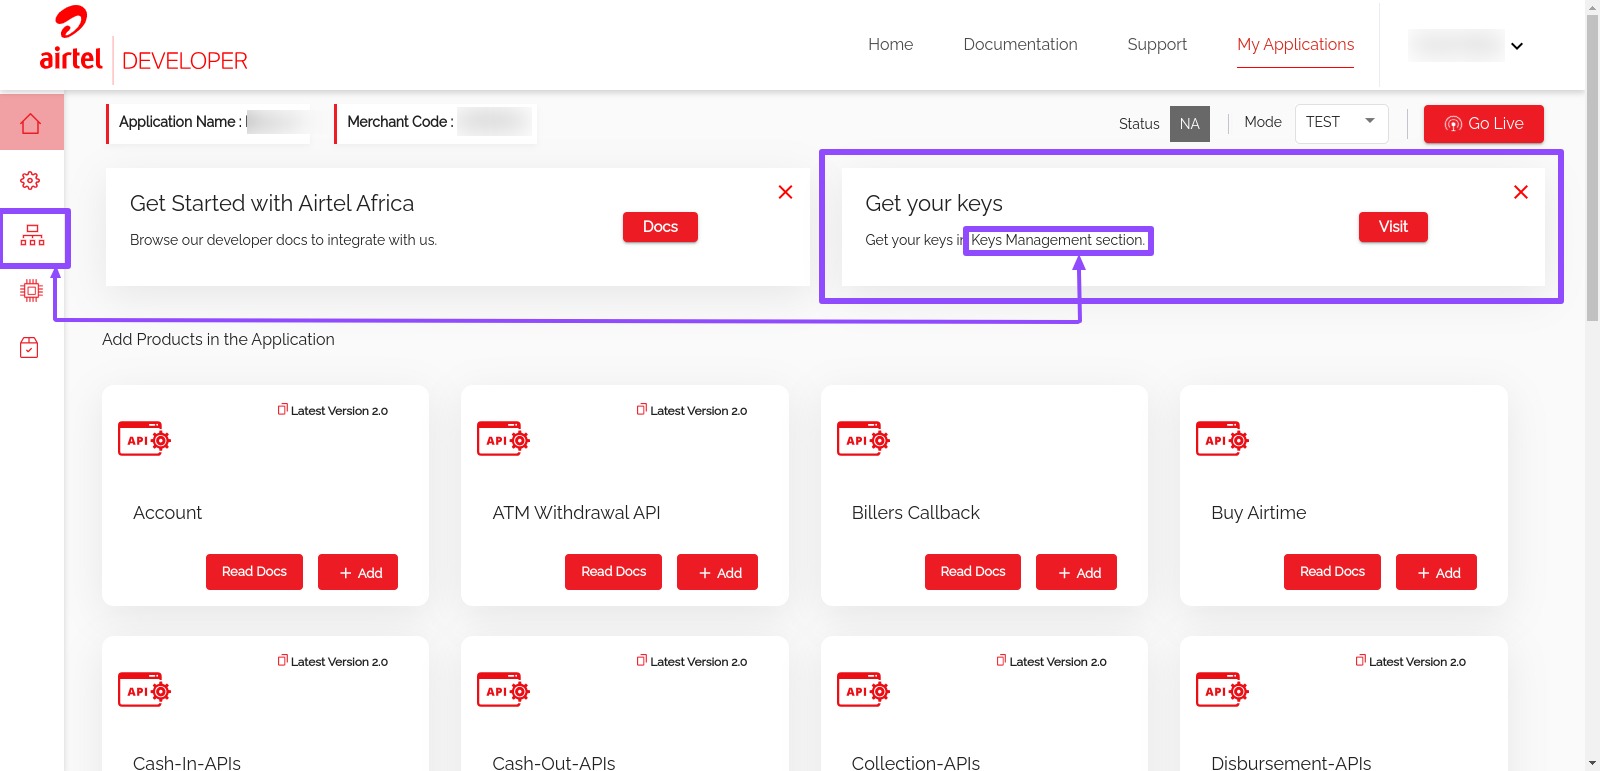
Task: Click the Cash-In-APIs version copy icon
Action: (x=283, y=660)
